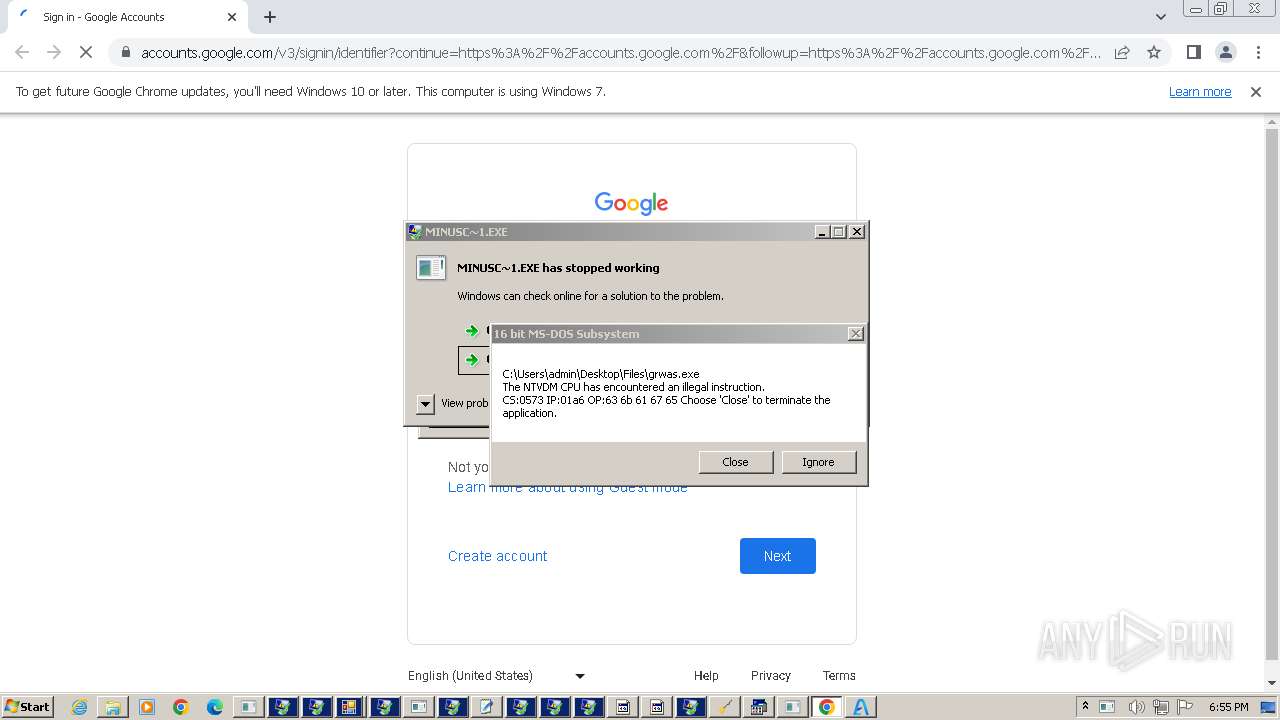Click the first green arrow option in crash dialog
Viewport: 1280px width, 720px height.
(x=472, y=331)
